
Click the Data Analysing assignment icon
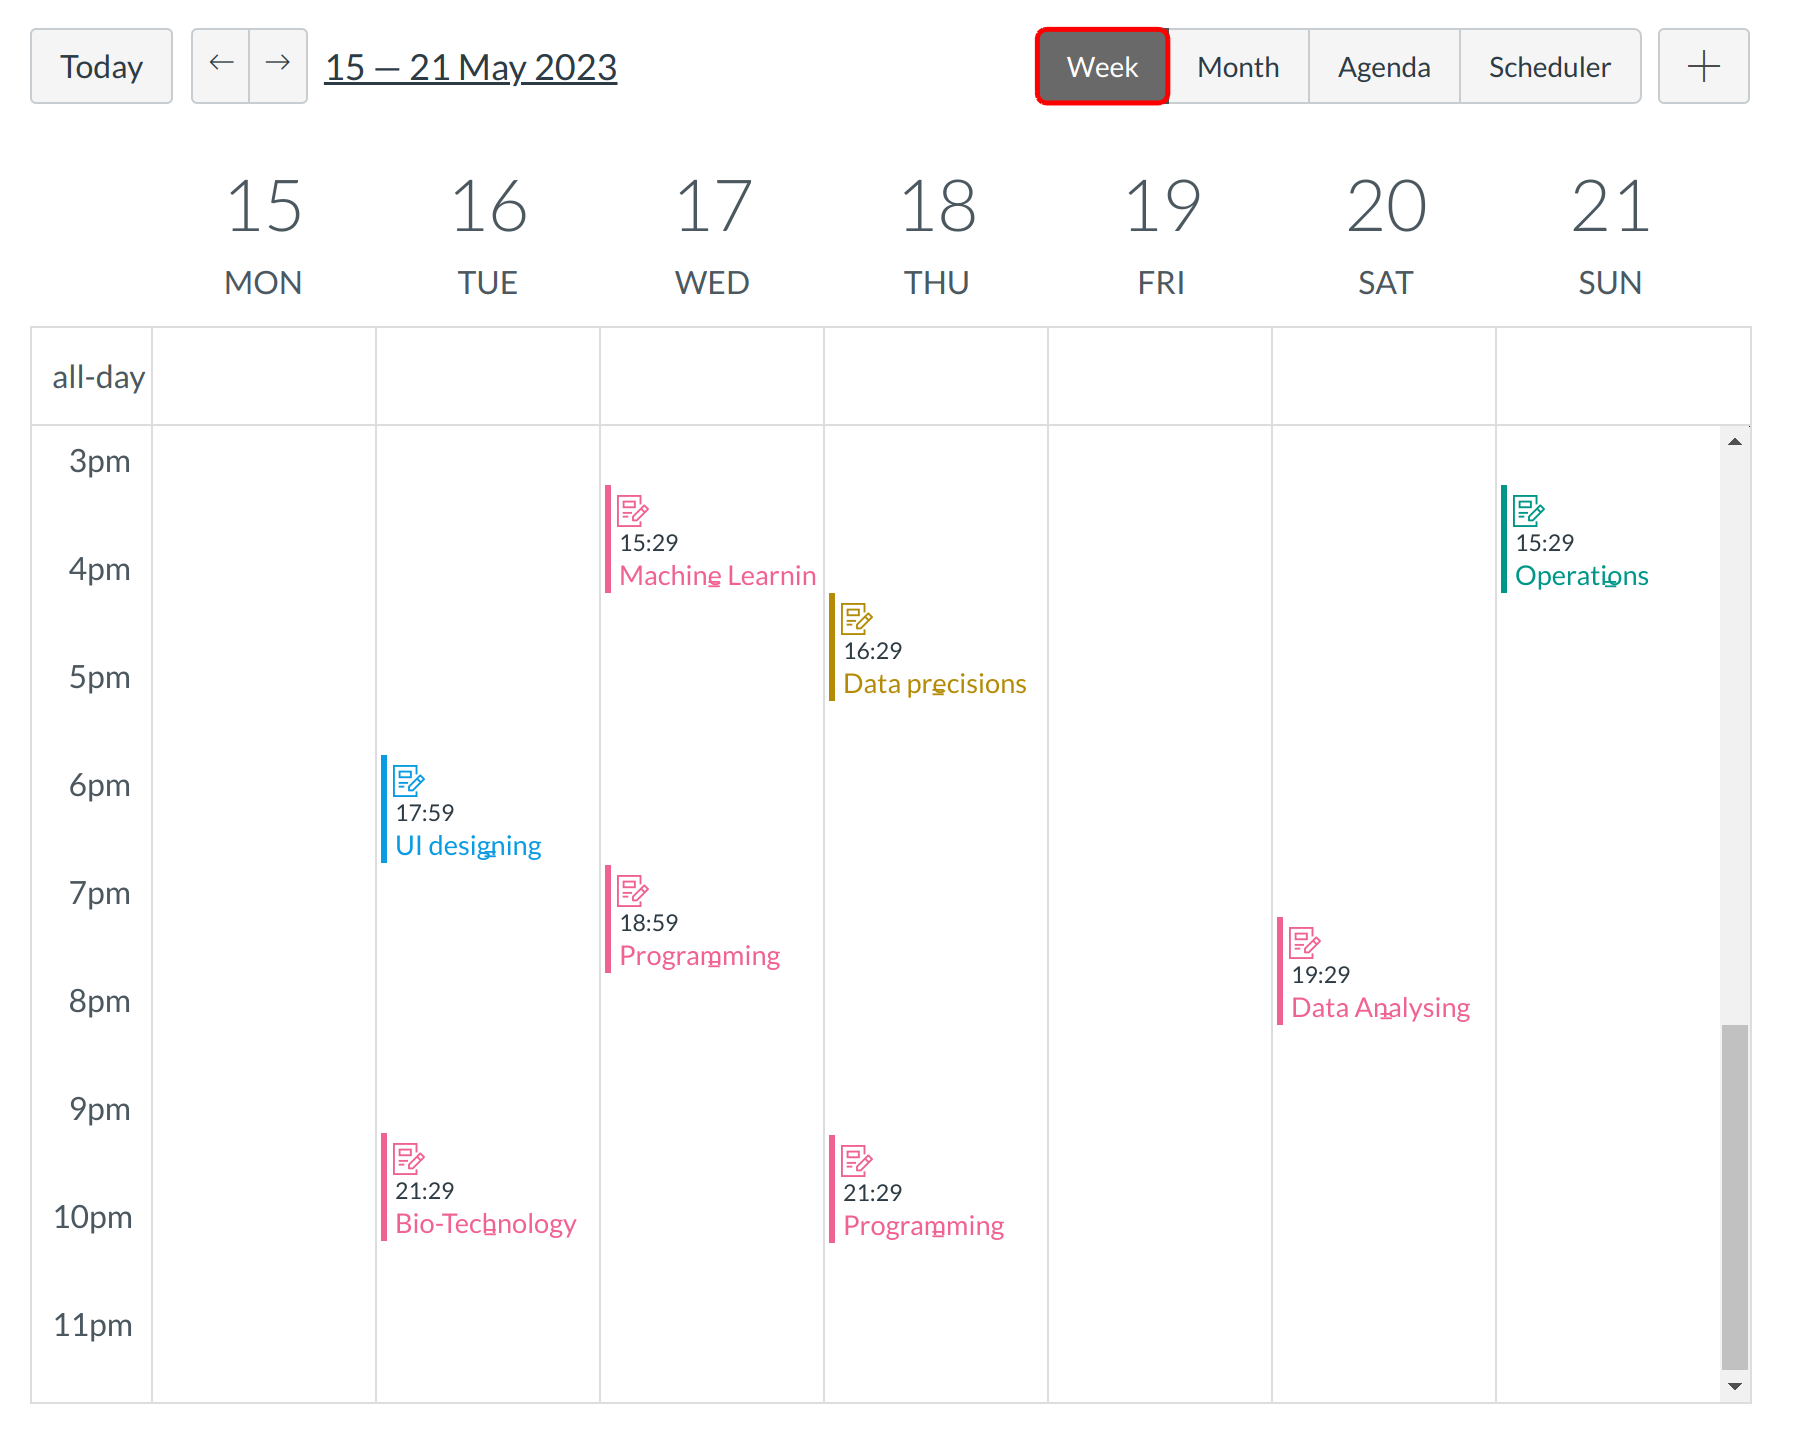(1304, 942)
